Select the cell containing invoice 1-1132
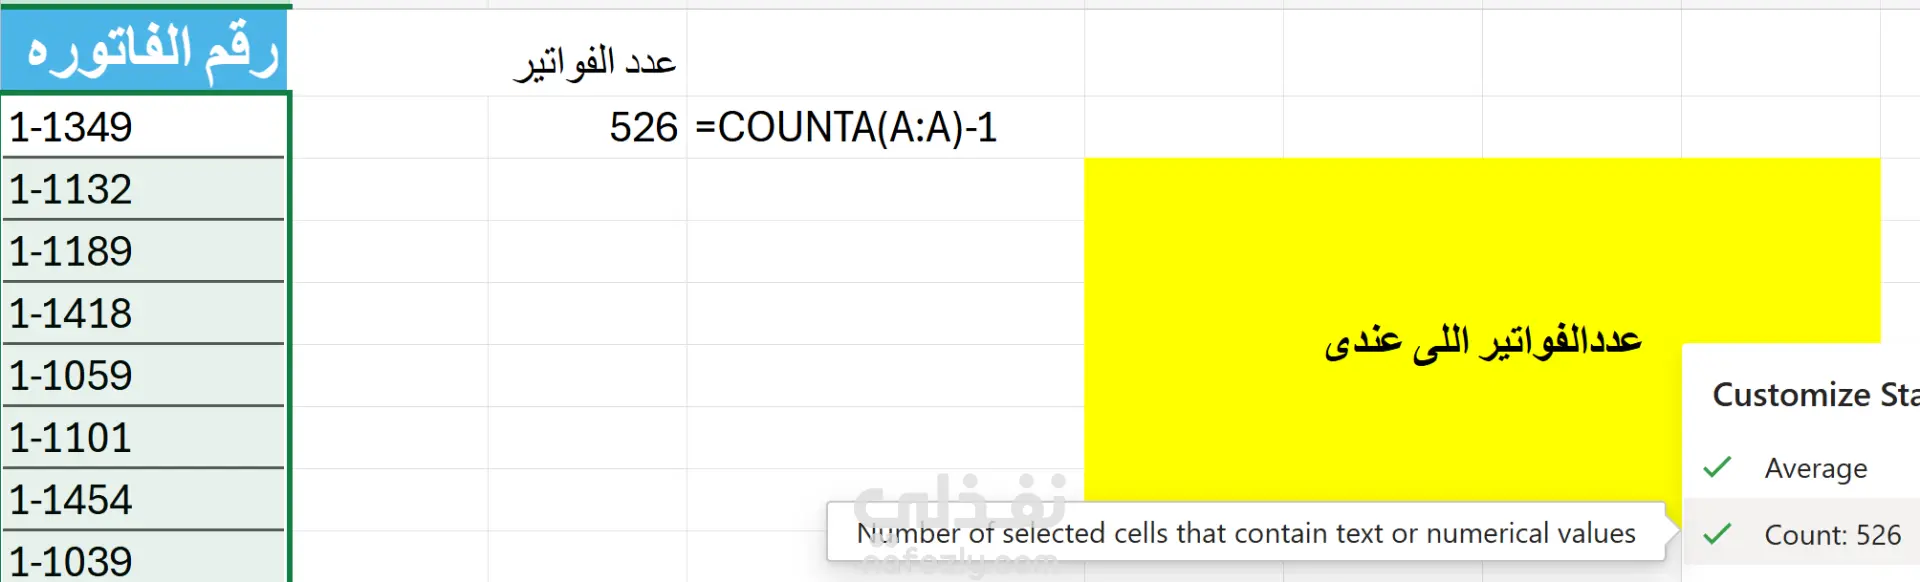Screen dimensions: 1920x582 146,189
